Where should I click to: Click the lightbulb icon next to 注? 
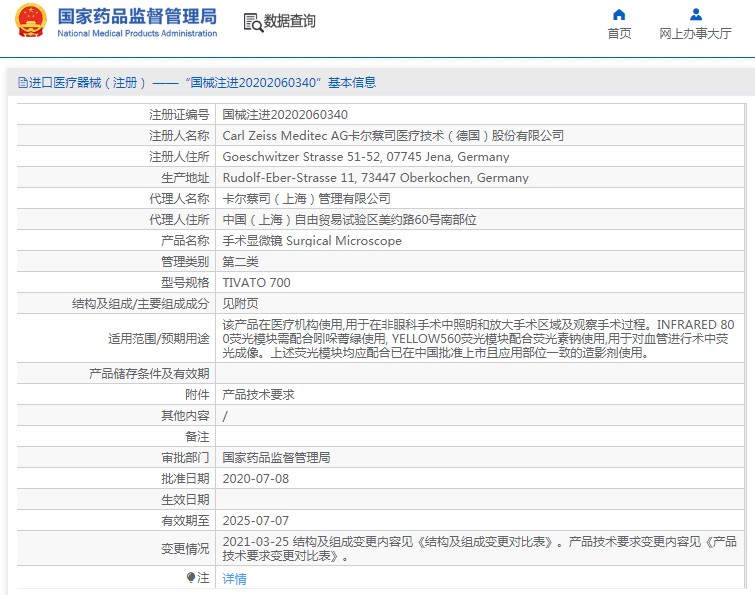[x=191, y=577]
